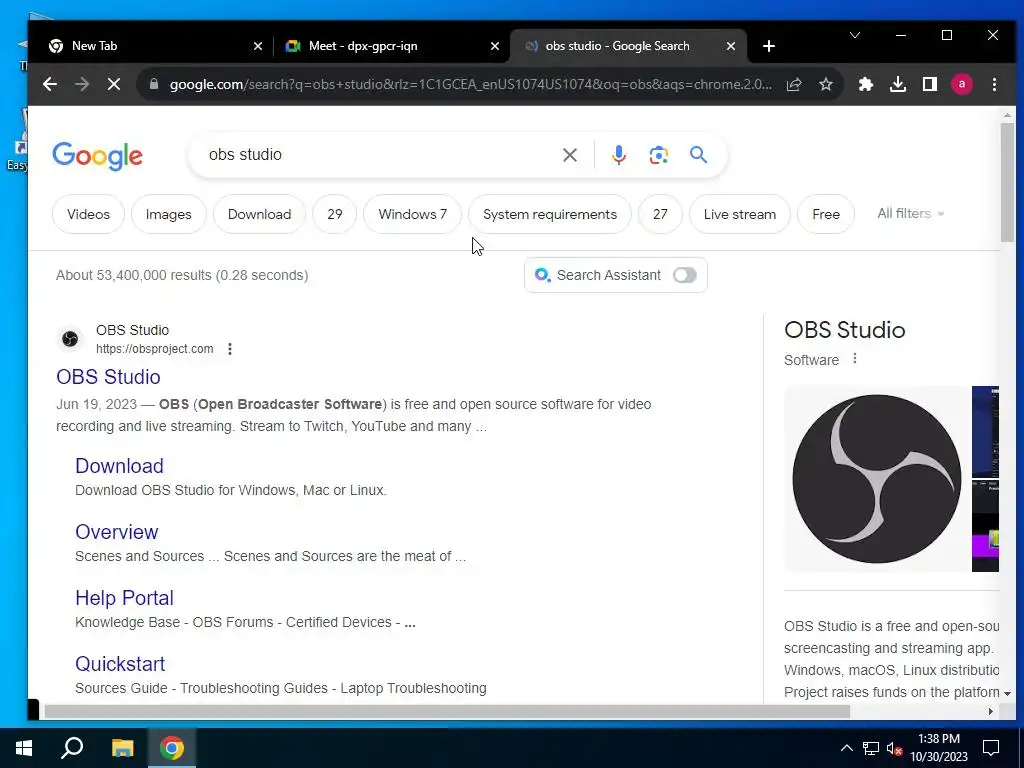This screenshot has width=1024, height=768.
Task: Click the muted volume tray icon
Action: click(894, 748)
